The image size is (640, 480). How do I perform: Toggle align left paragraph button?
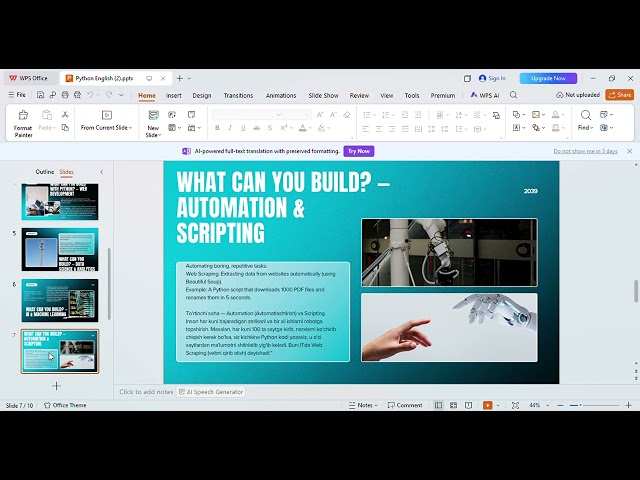click(366, 129)
